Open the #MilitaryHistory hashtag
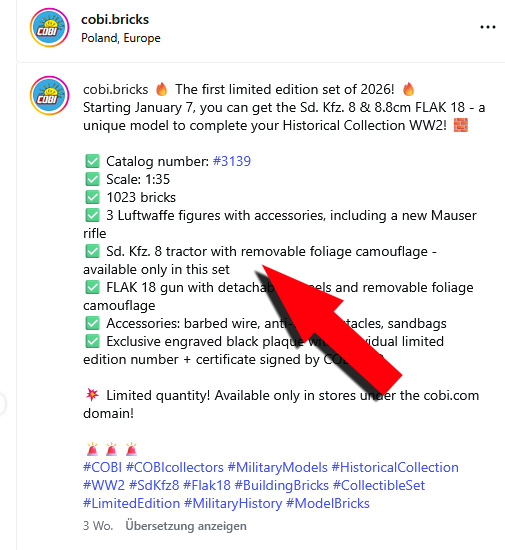The height and width of the screenshot is (550, 505). coord(233,504)
